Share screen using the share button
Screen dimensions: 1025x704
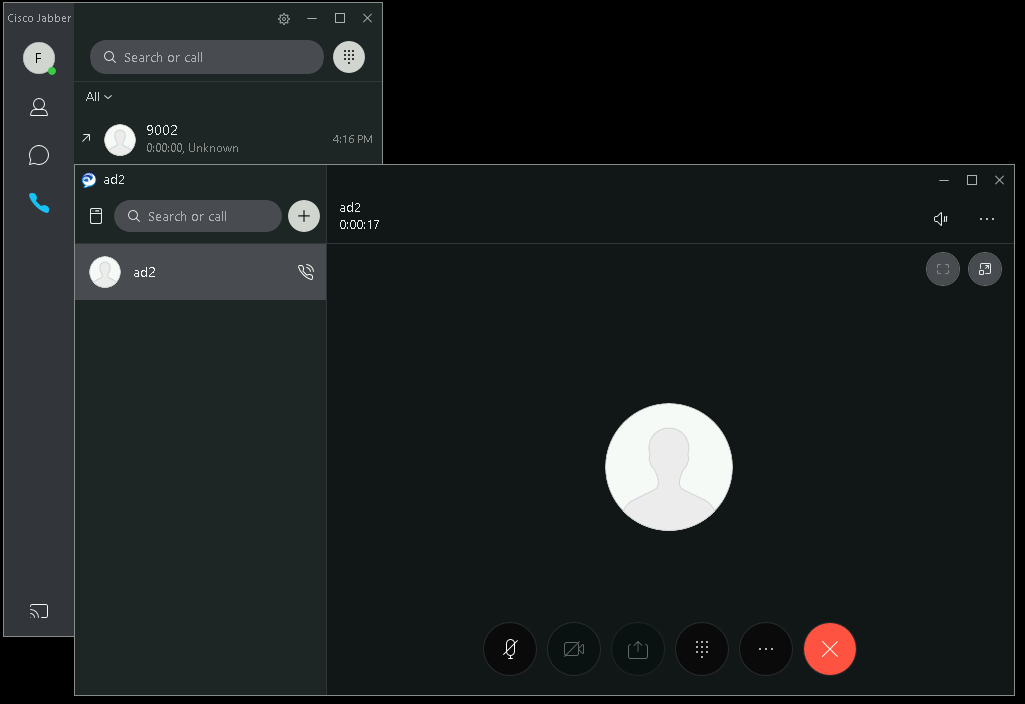coord(638,649)
